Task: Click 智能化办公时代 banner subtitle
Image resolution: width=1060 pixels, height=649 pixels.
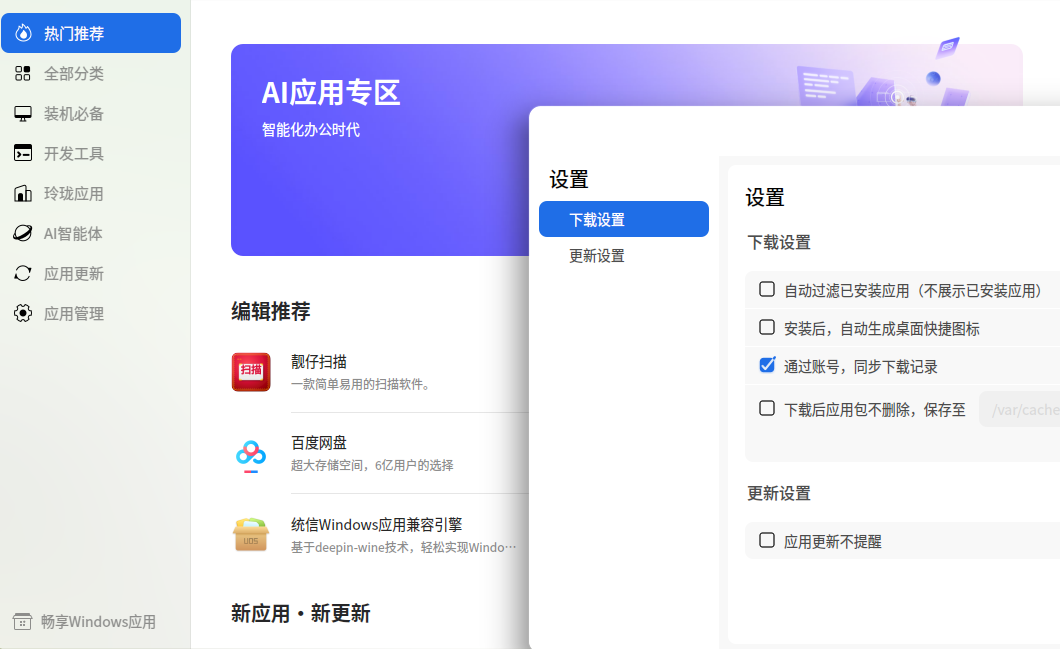Action: click(310, 130)
